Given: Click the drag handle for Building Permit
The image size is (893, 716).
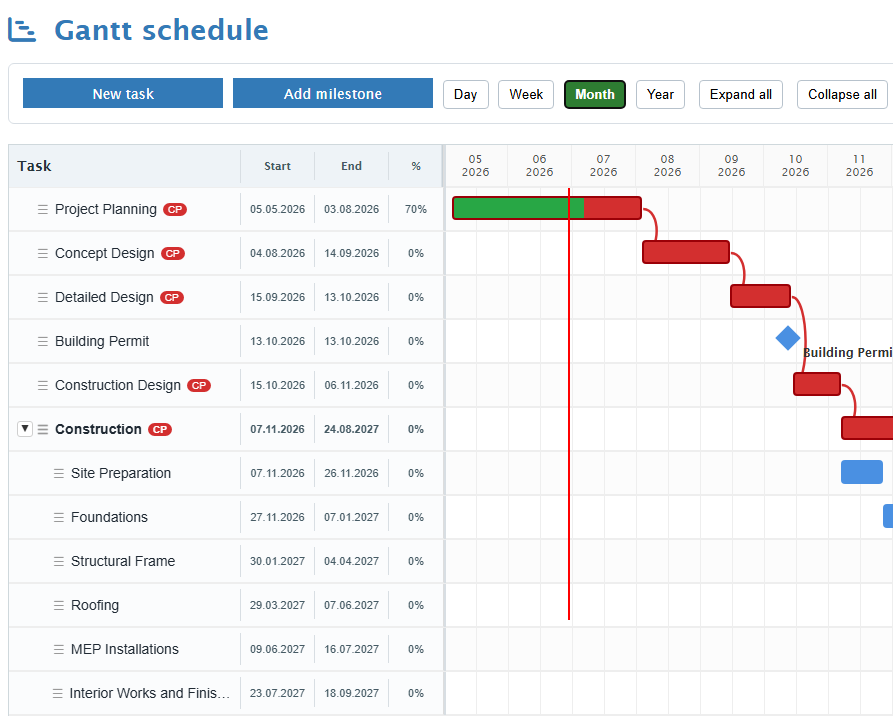Looking at the screenshot, I should 43,341.
